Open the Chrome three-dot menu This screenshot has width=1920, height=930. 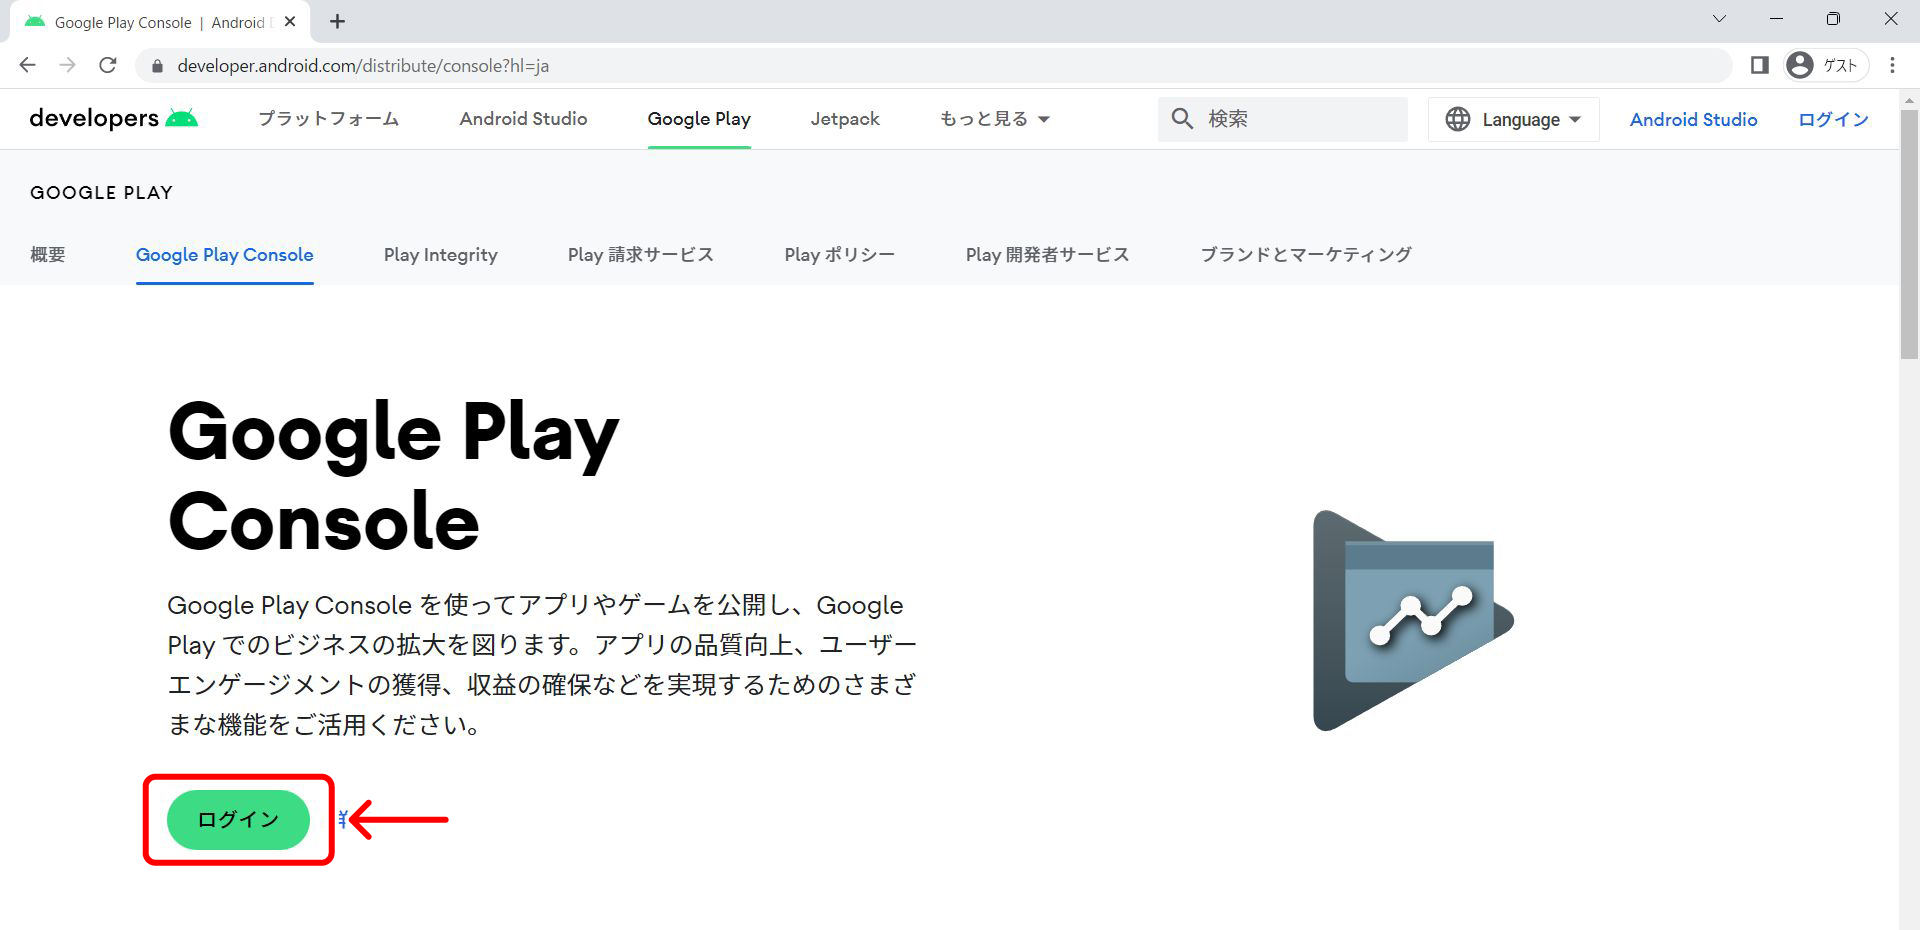1892,65
